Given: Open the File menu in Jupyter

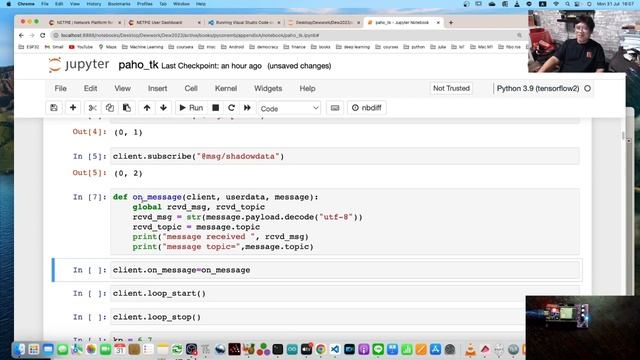Looking at the screenshot, I should 60,89.
